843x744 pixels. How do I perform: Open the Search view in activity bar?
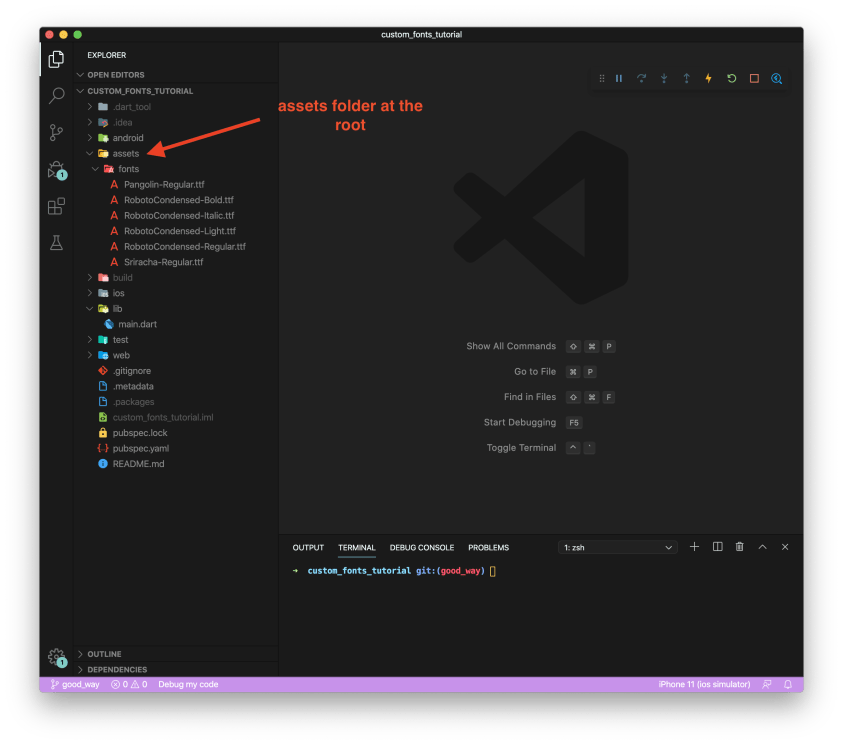(56, 96)
